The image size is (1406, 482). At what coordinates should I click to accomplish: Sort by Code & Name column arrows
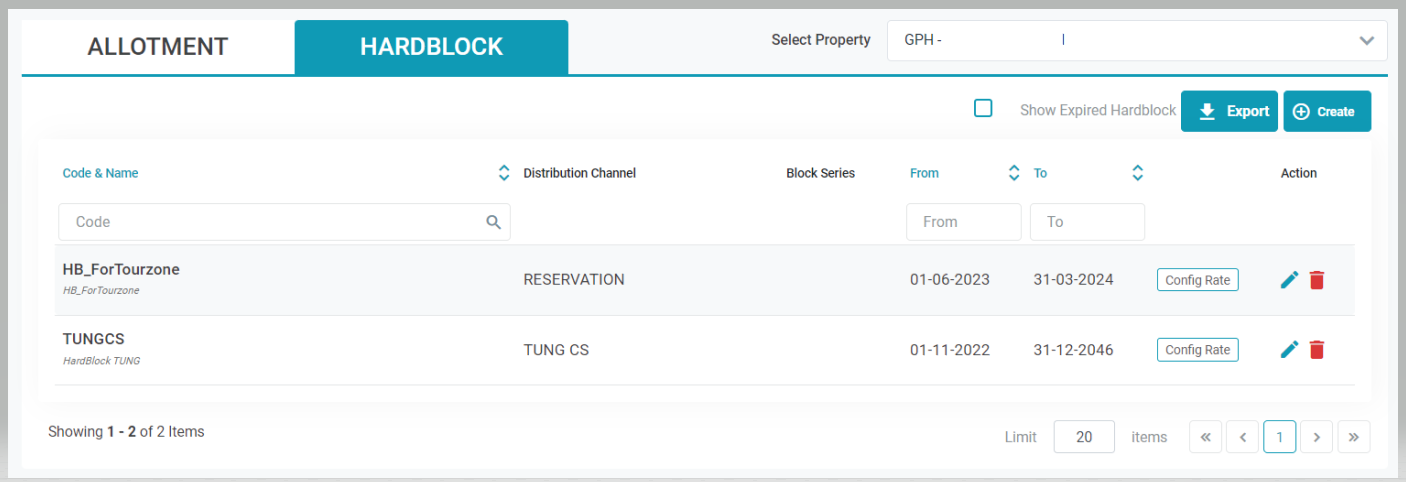(504, 173)
